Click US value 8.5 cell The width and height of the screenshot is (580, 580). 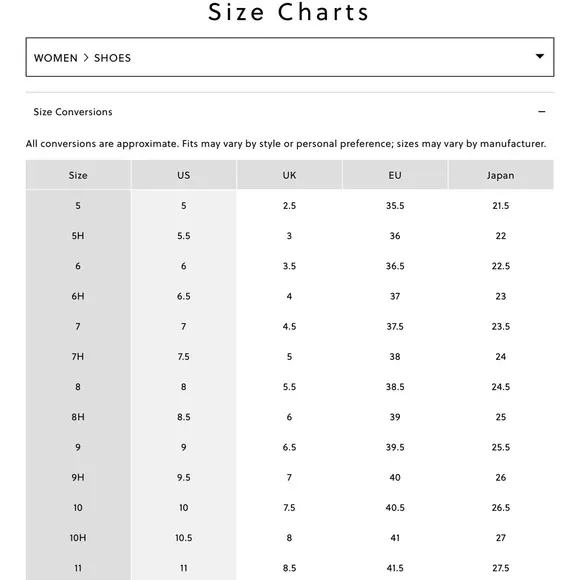point(183,417)
